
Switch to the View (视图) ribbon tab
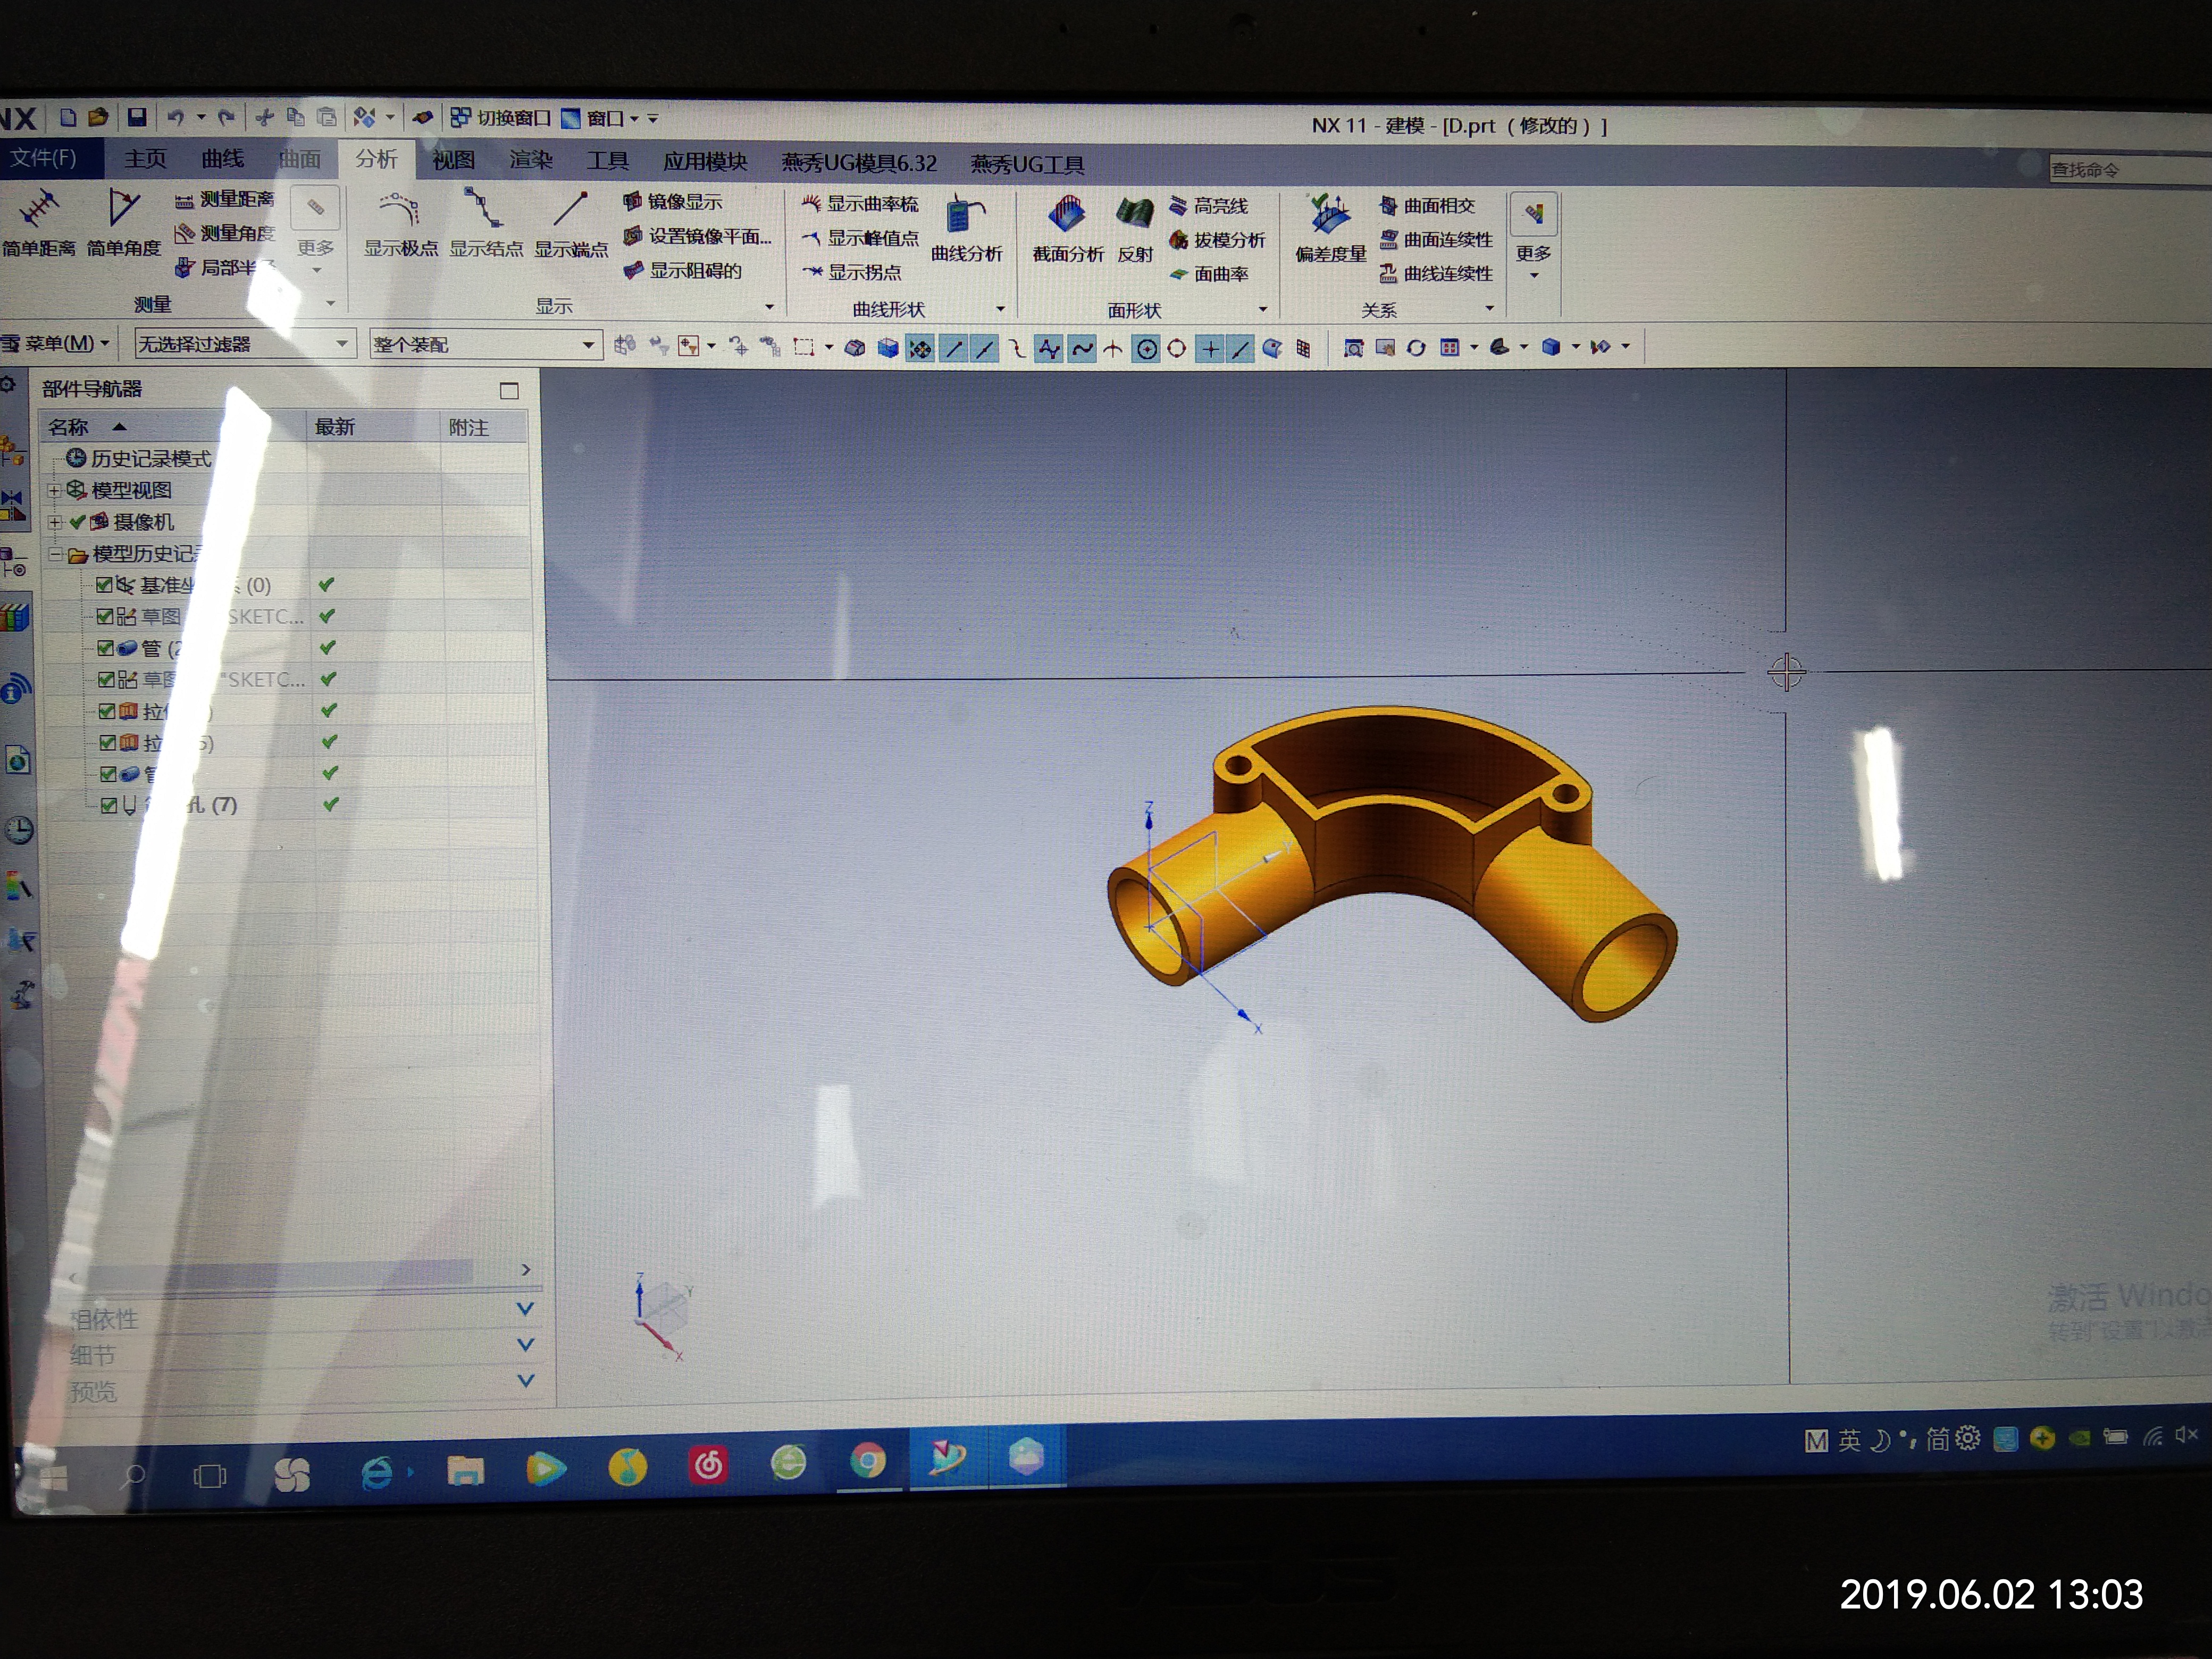pyautogui.click(x=453, y=160)
